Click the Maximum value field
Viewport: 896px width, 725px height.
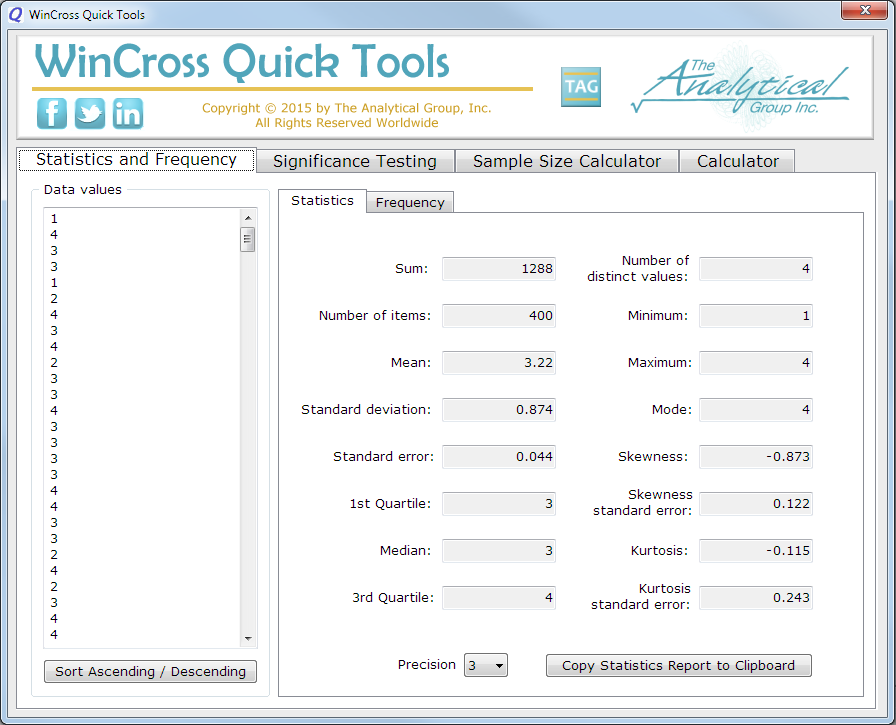tap(755, 363)
